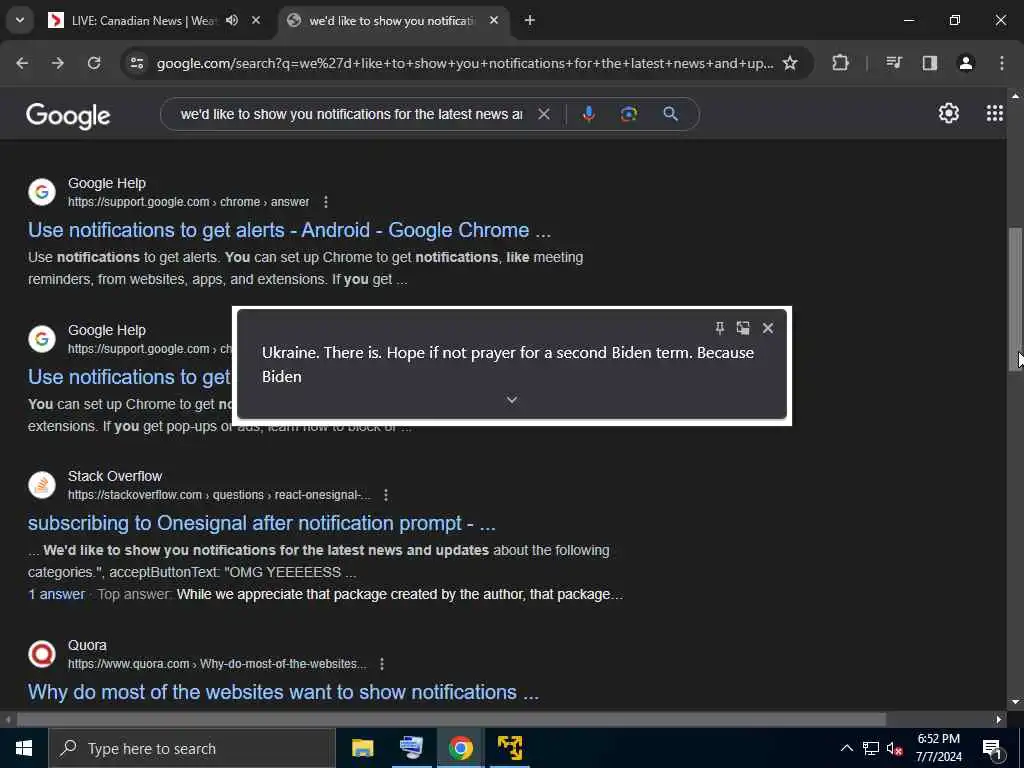Close the live caption overlay
1024x768 pixels.
tap(768, 328)
